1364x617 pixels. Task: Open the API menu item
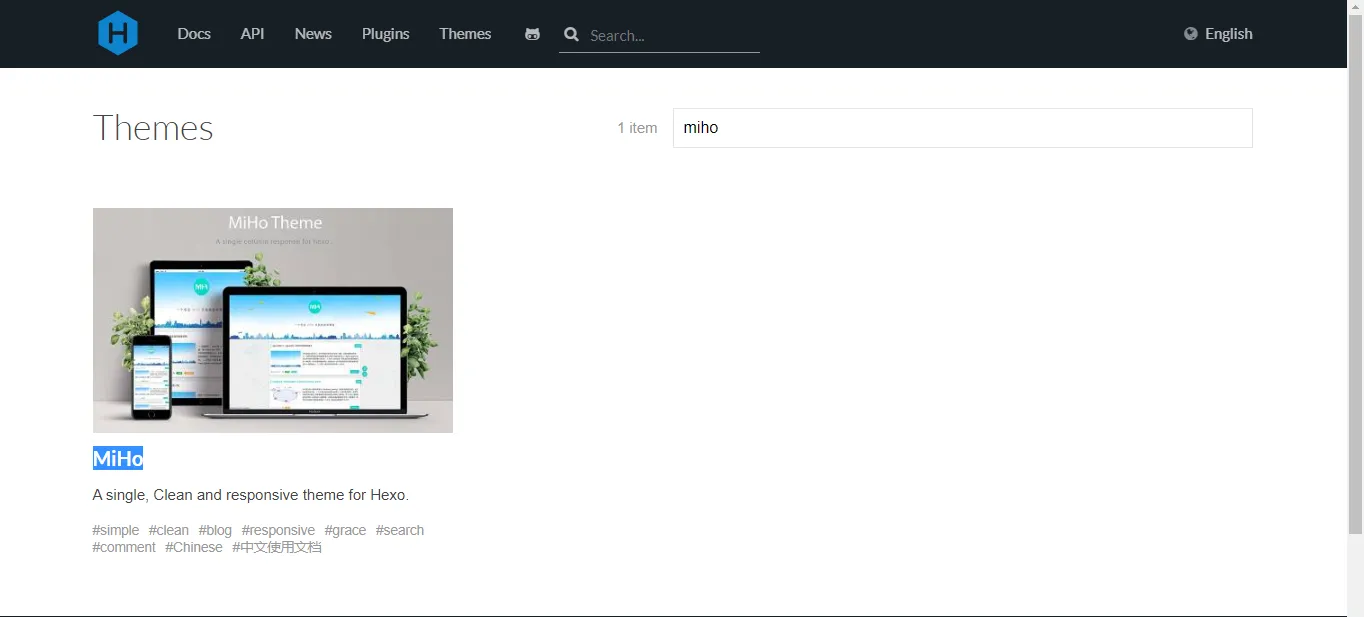coord(252,34)
